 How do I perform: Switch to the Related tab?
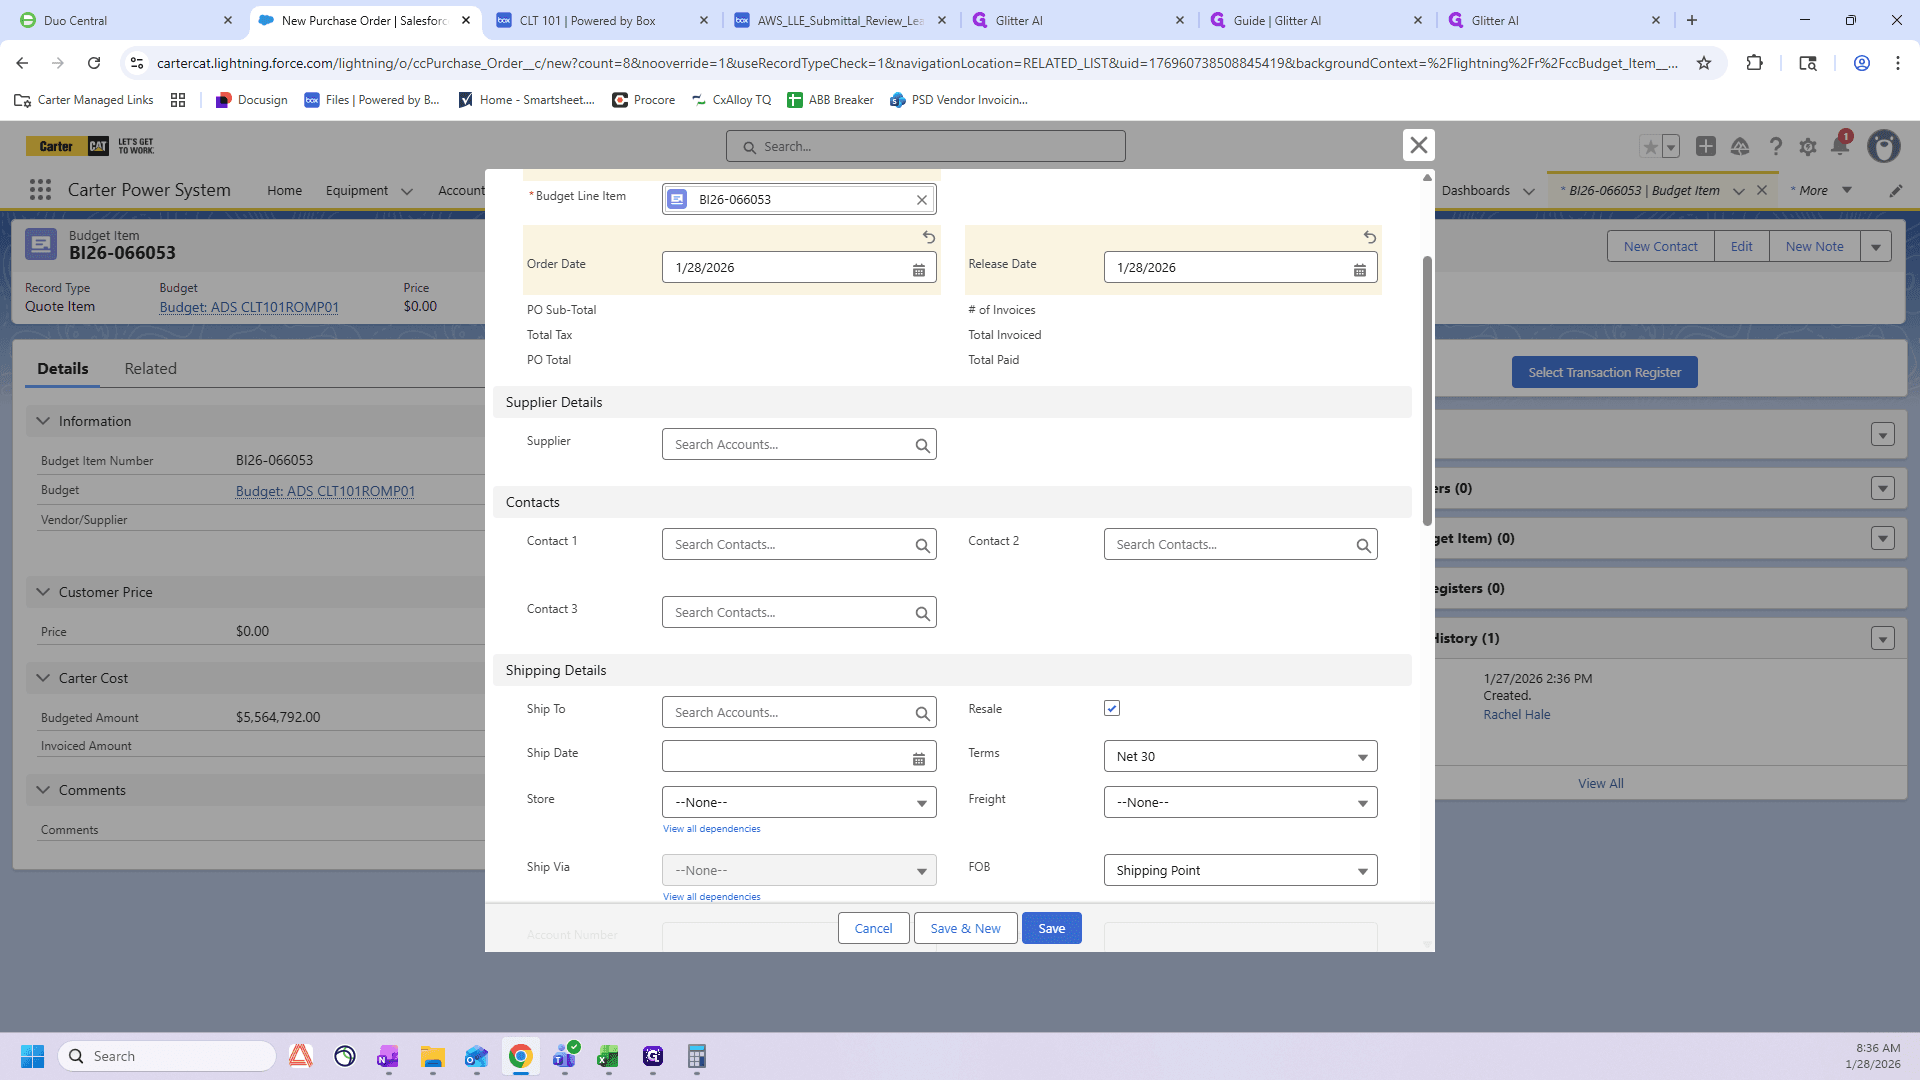click(x=150, y=368)
